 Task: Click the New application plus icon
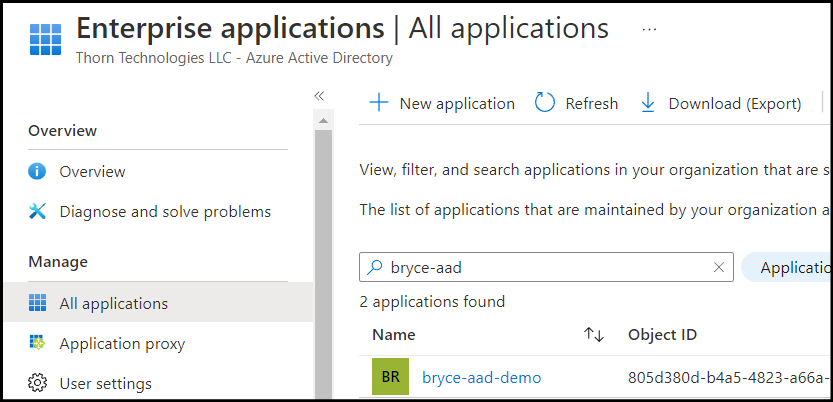pyautogui.click(x=379, y=102)
